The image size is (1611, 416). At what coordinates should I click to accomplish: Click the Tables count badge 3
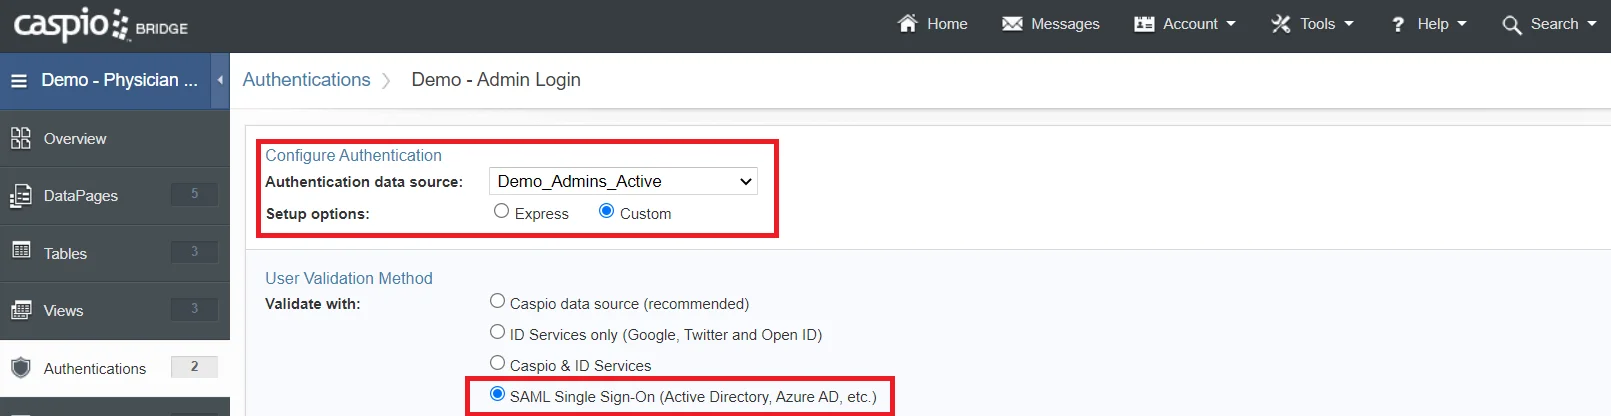point(194,251)
